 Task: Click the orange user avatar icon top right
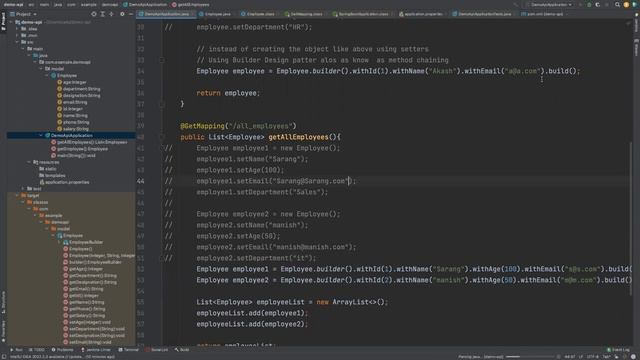tap(627, 4)
